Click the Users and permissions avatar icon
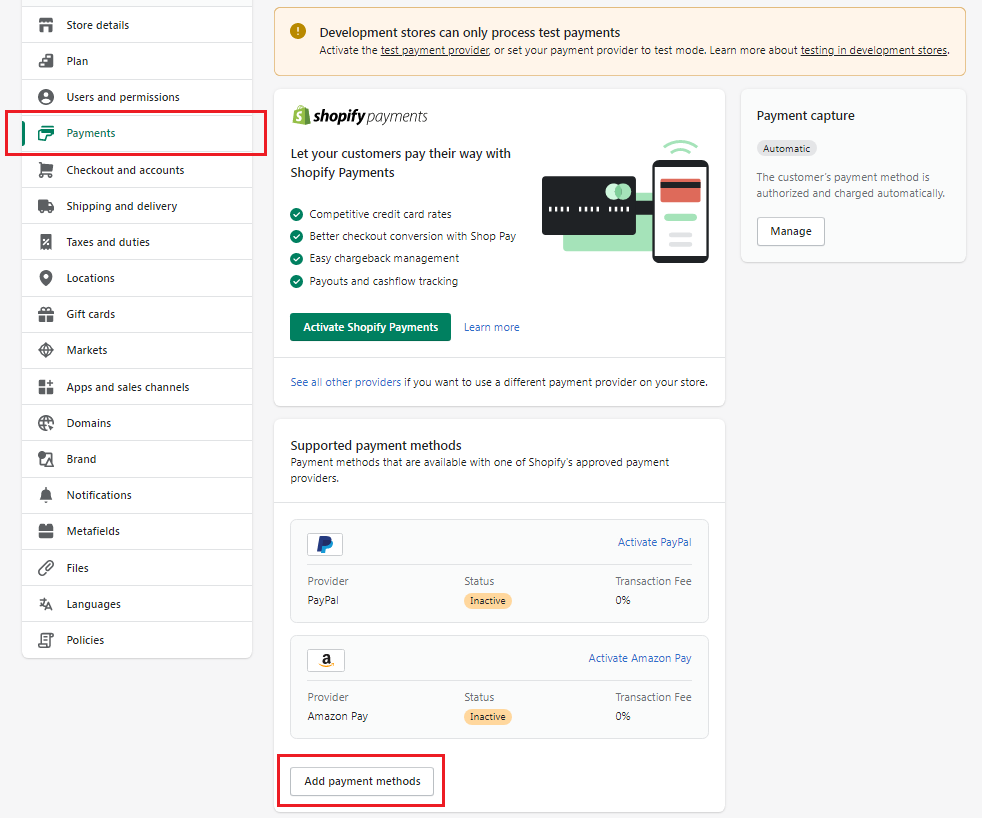This screenshot has height=823, width=987. [46, 97]
